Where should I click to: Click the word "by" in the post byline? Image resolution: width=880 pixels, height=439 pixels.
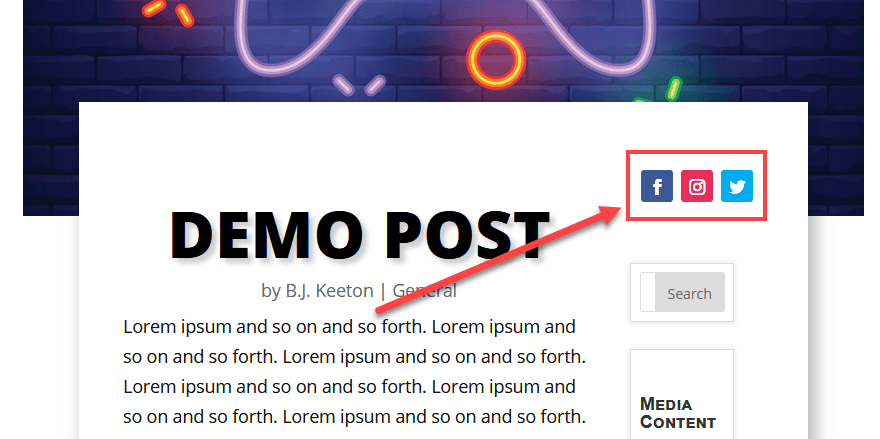click(271, 291)
